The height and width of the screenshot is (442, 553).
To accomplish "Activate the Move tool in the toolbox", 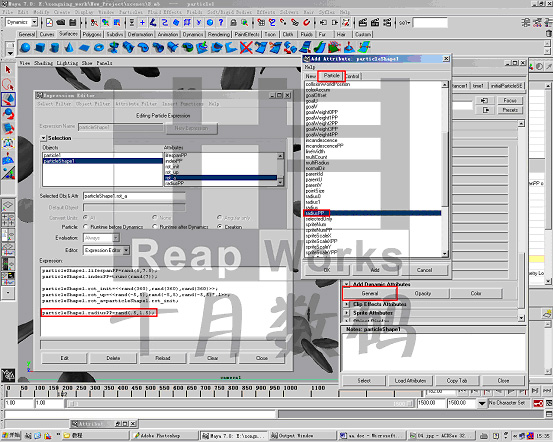I will 8,99.
